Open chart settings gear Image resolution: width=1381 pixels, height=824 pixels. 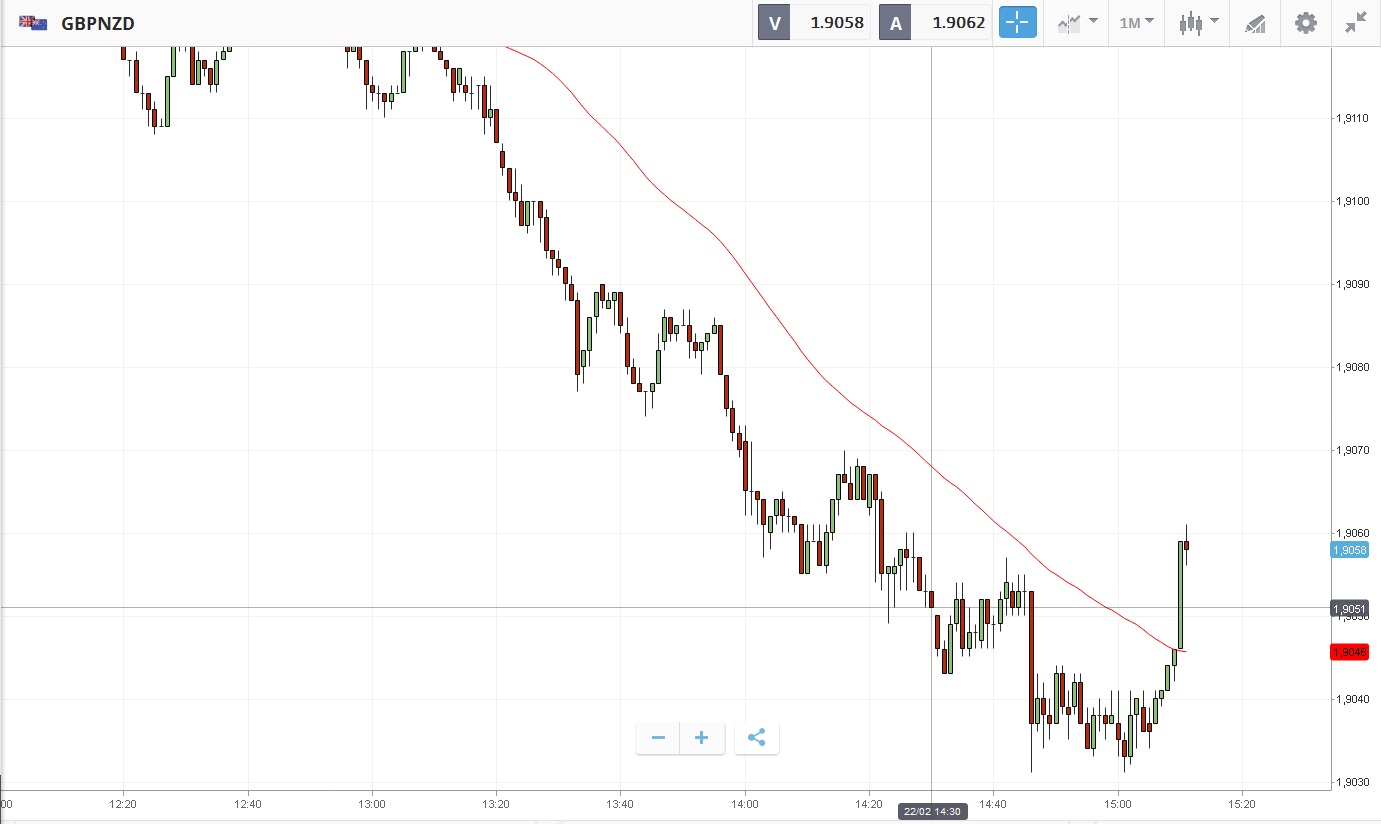[1306, 22]
